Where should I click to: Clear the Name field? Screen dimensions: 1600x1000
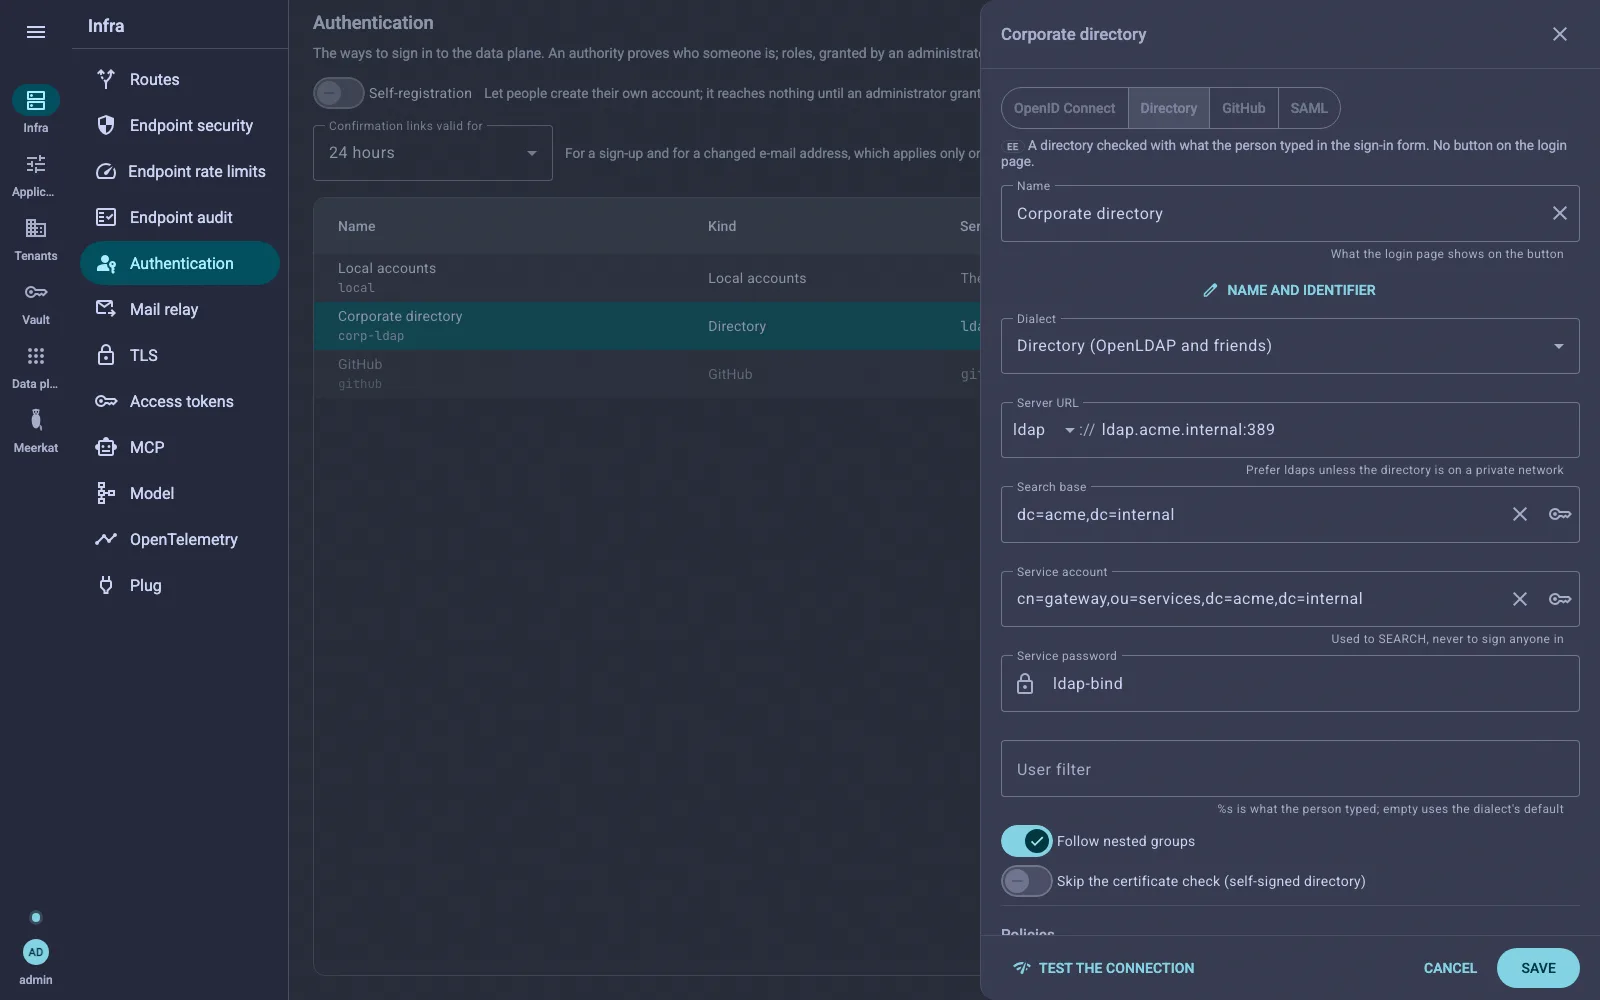point(1560,213)
